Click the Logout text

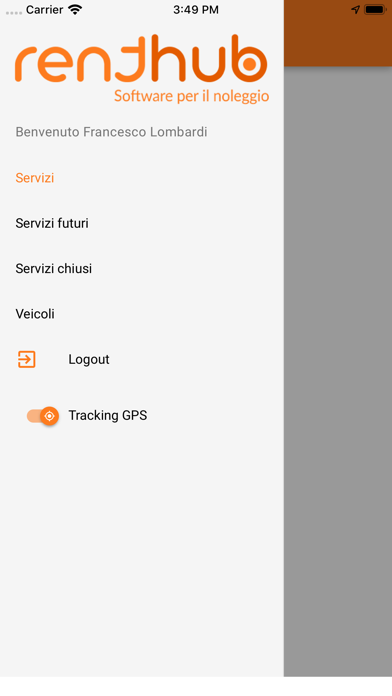[x=89, y=359]
